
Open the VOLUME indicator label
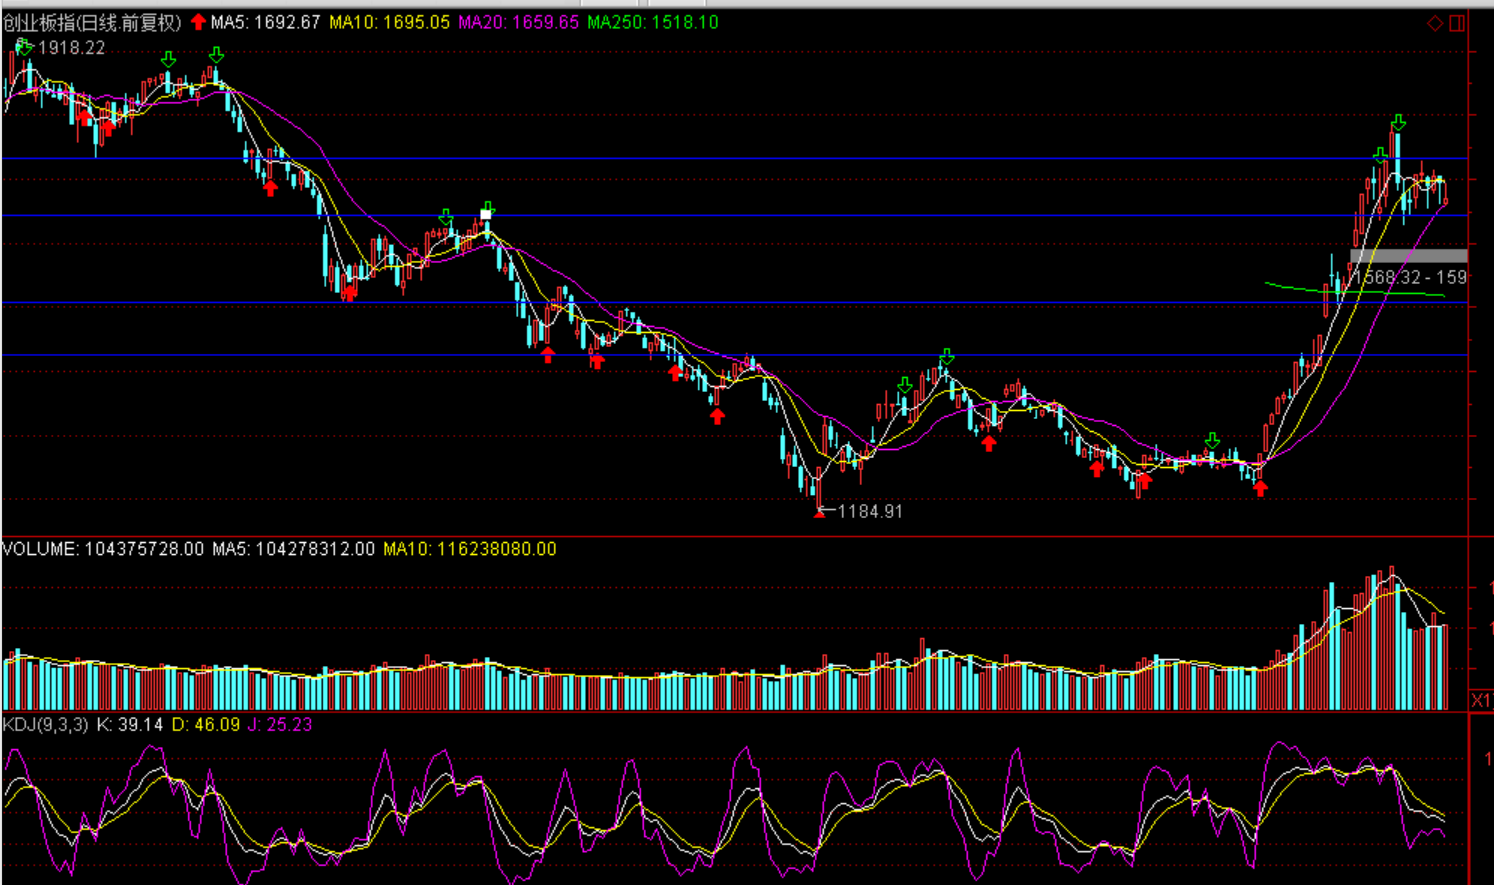click(x=40, y=549)
